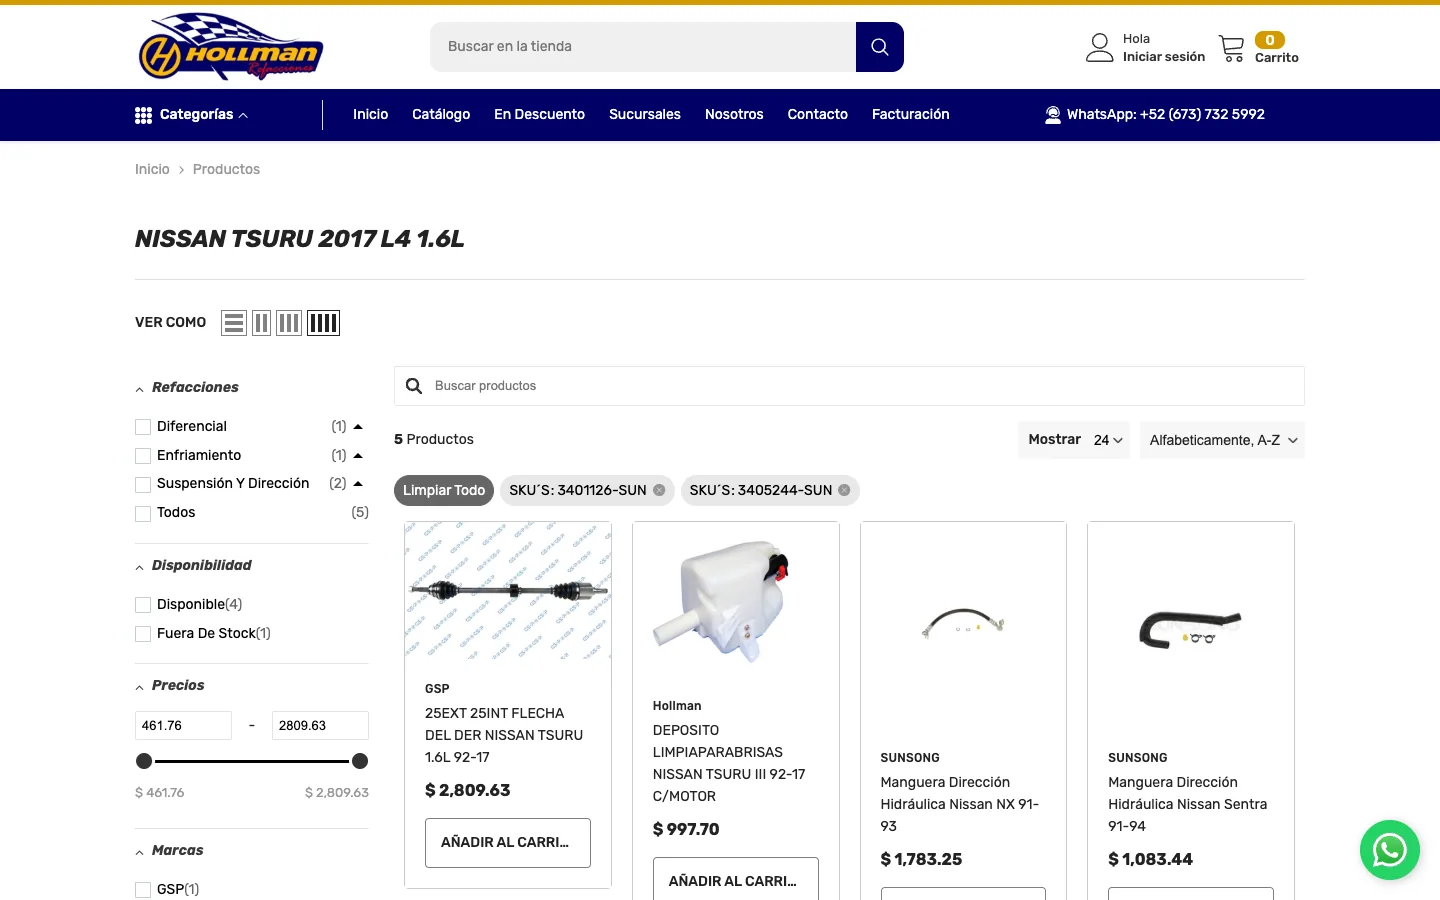This screenshot has width=1440, height=900.
Task: Expand the Diferencial subcategory arrow
Action: pos(358,427)
